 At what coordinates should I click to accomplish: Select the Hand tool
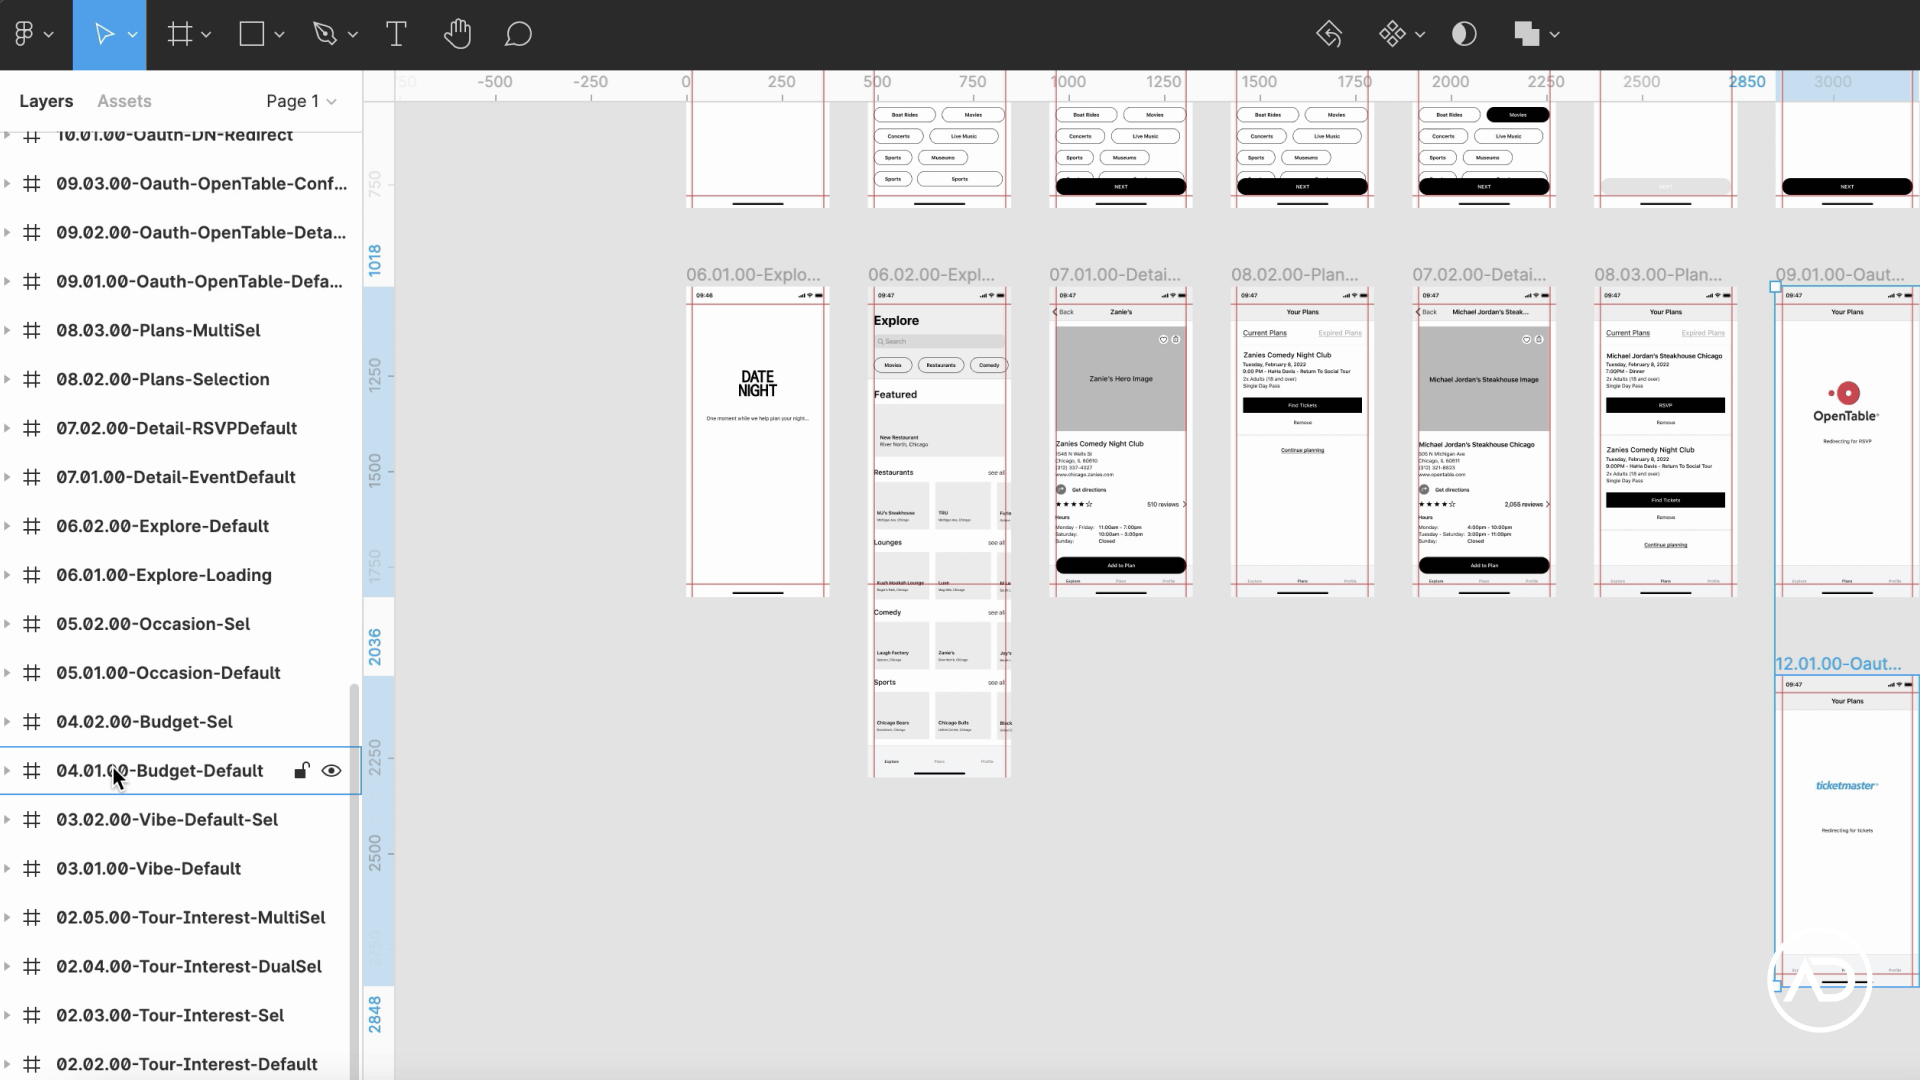pos(456,33)
